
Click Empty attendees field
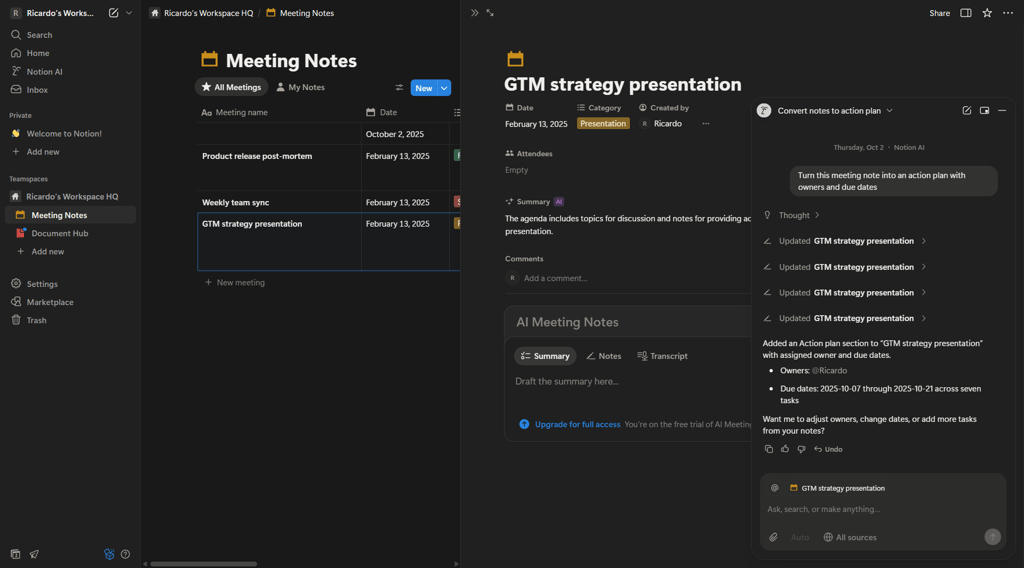517,170
